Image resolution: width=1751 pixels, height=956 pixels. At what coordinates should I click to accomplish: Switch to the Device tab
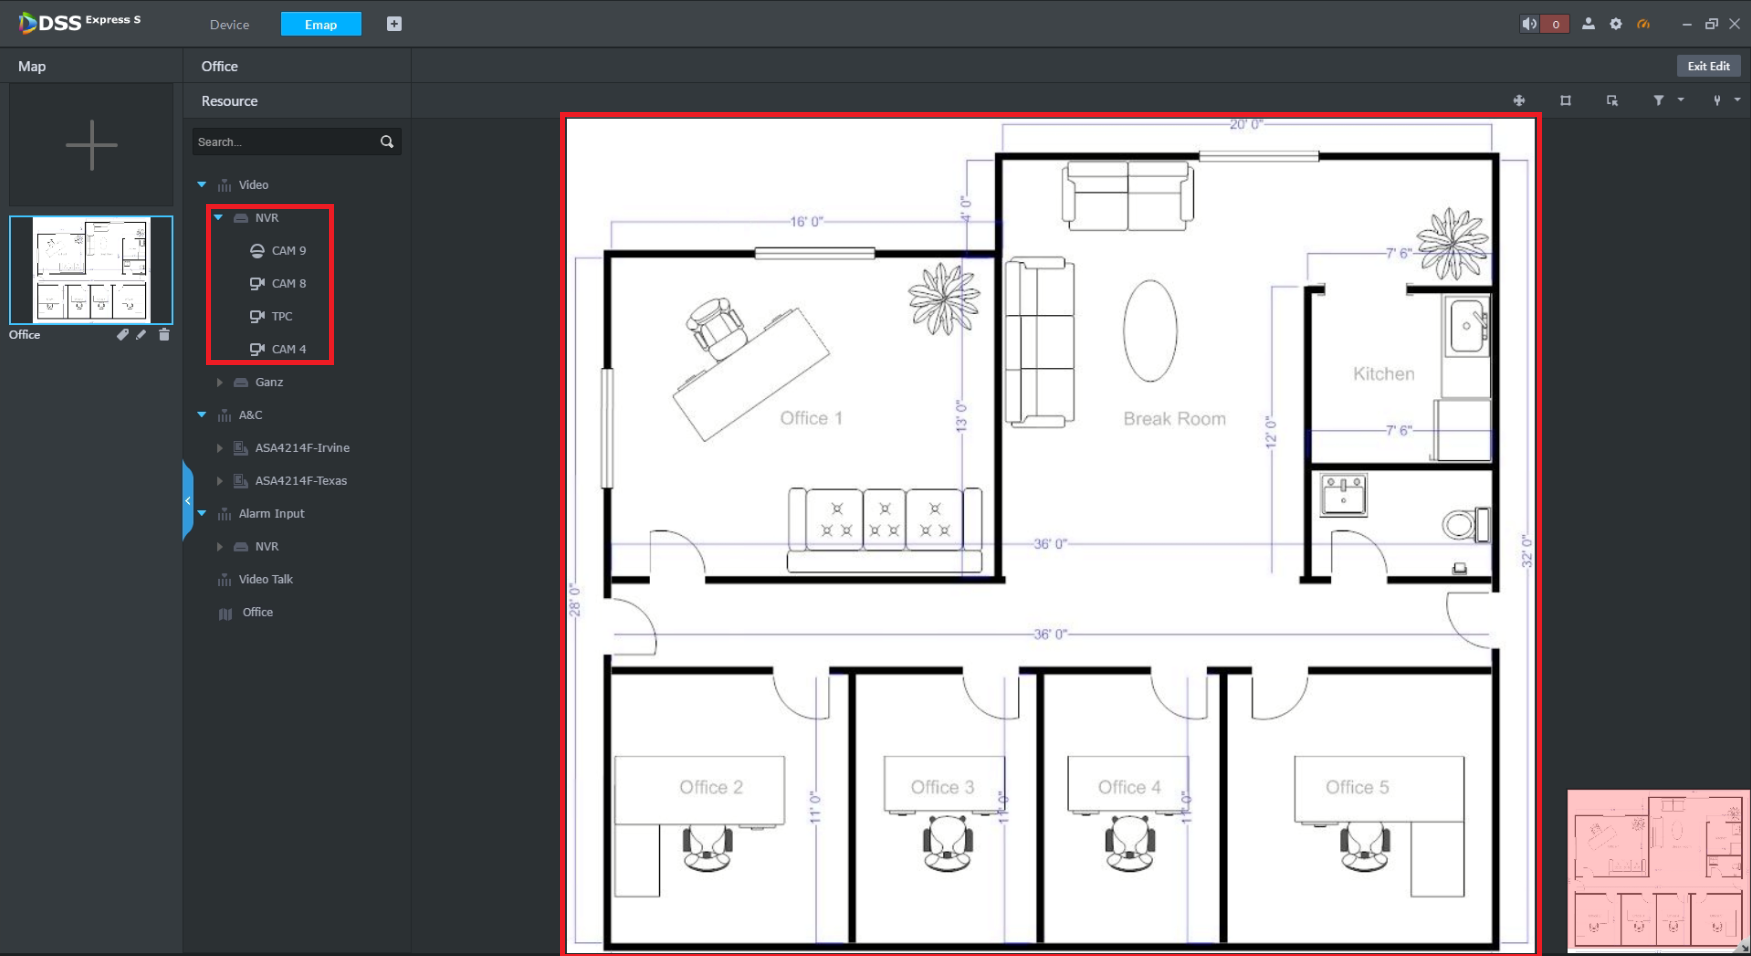pyautogui.click(x=229, y=25)
